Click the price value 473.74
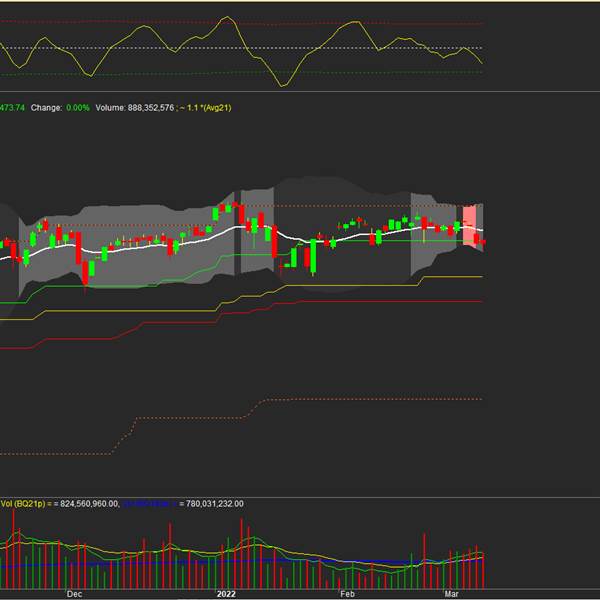The width and height of the screenshot is (600, 600). [12, 108]
